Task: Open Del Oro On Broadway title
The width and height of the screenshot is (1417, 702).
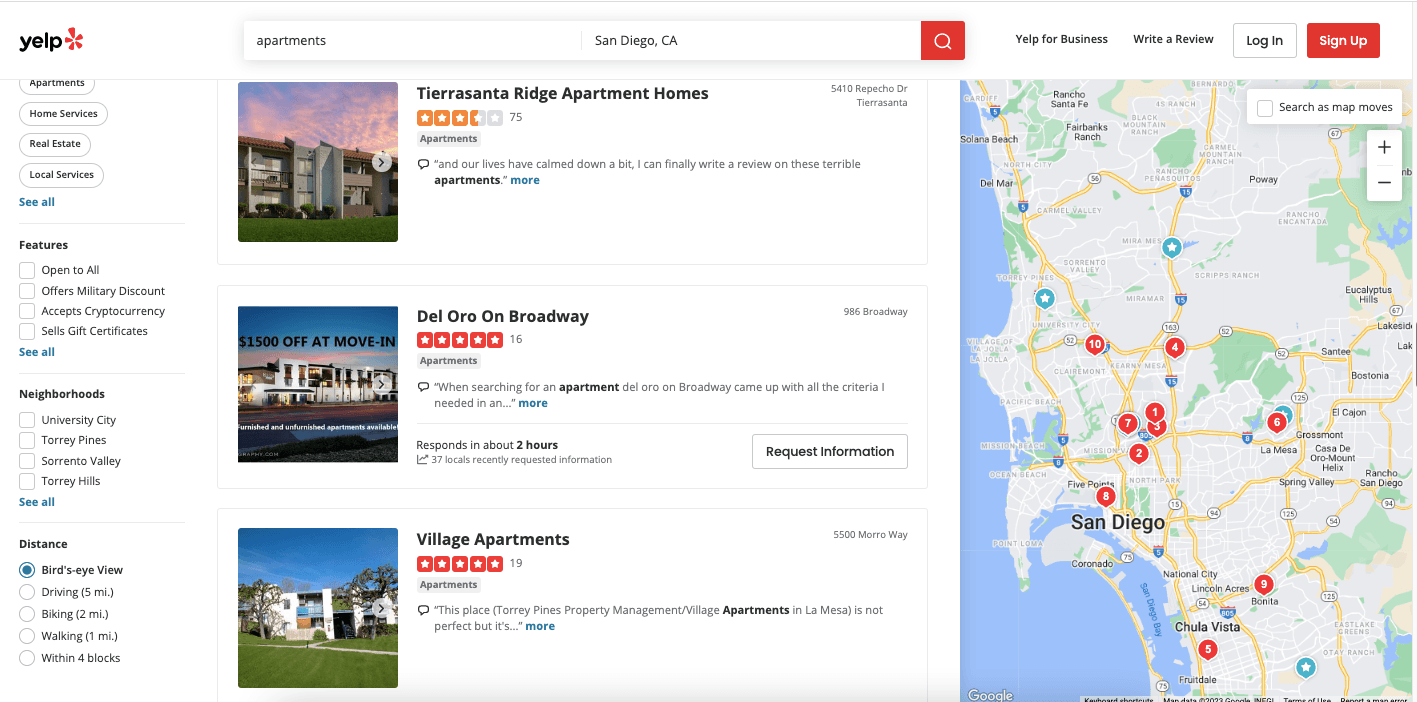Action: coord(503,316)
